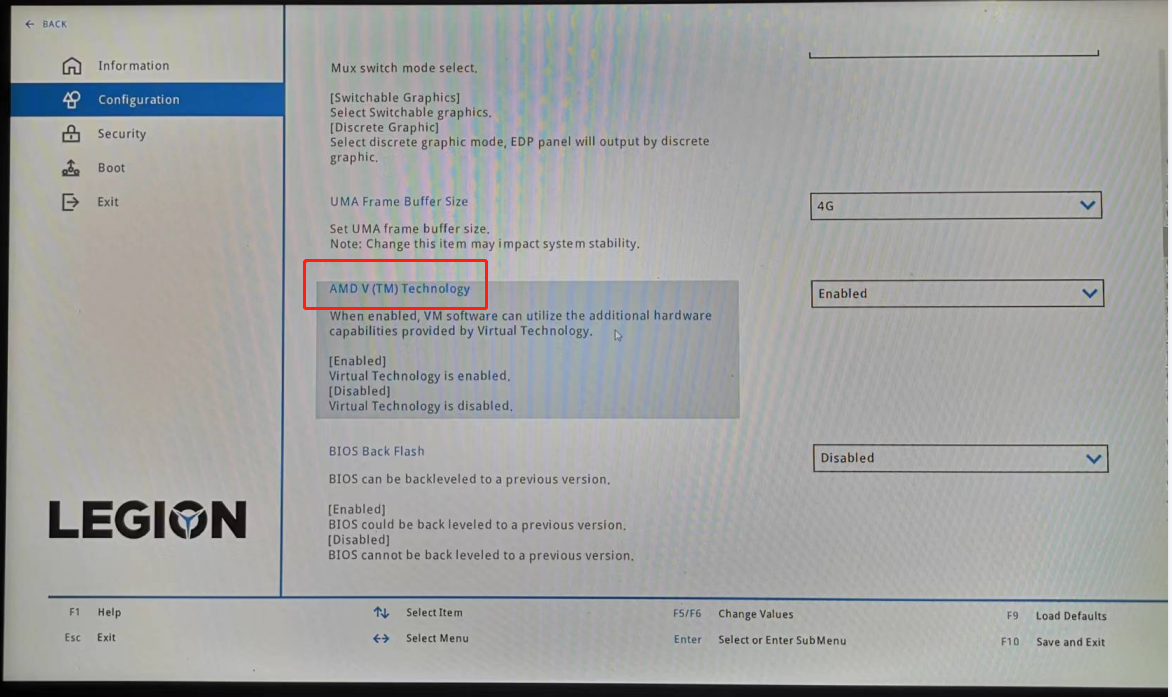Click Save and Exit at bottom
1172x697 pixels.
tap(1070, 642)
